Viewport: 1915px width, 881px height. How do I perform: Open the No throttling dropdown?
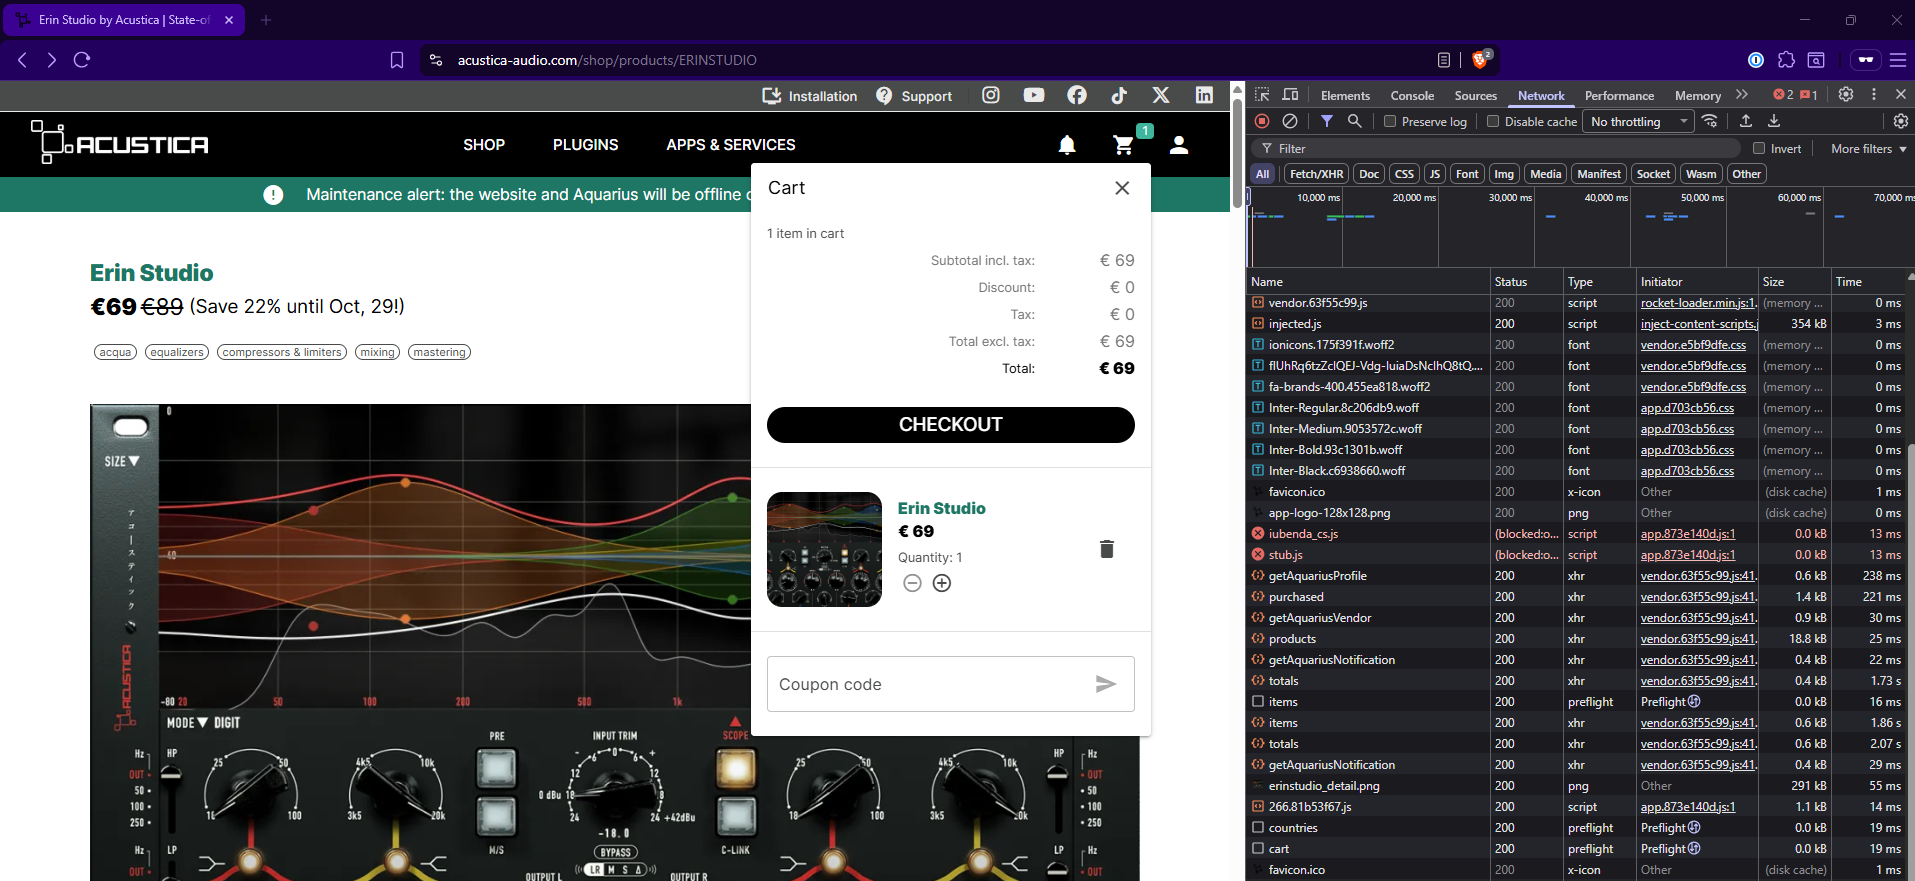[1639, 121]
